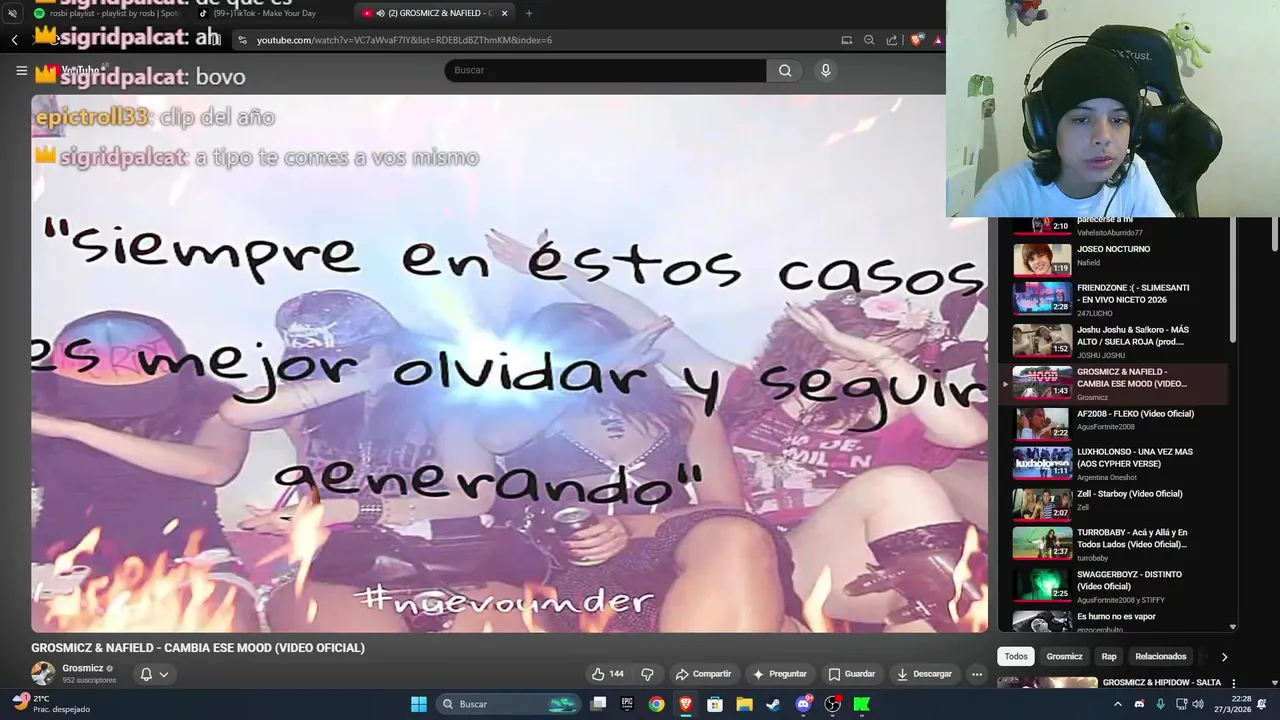
Task: Click the YouTube search magnifier button
Action: click(x=785, y=70)
